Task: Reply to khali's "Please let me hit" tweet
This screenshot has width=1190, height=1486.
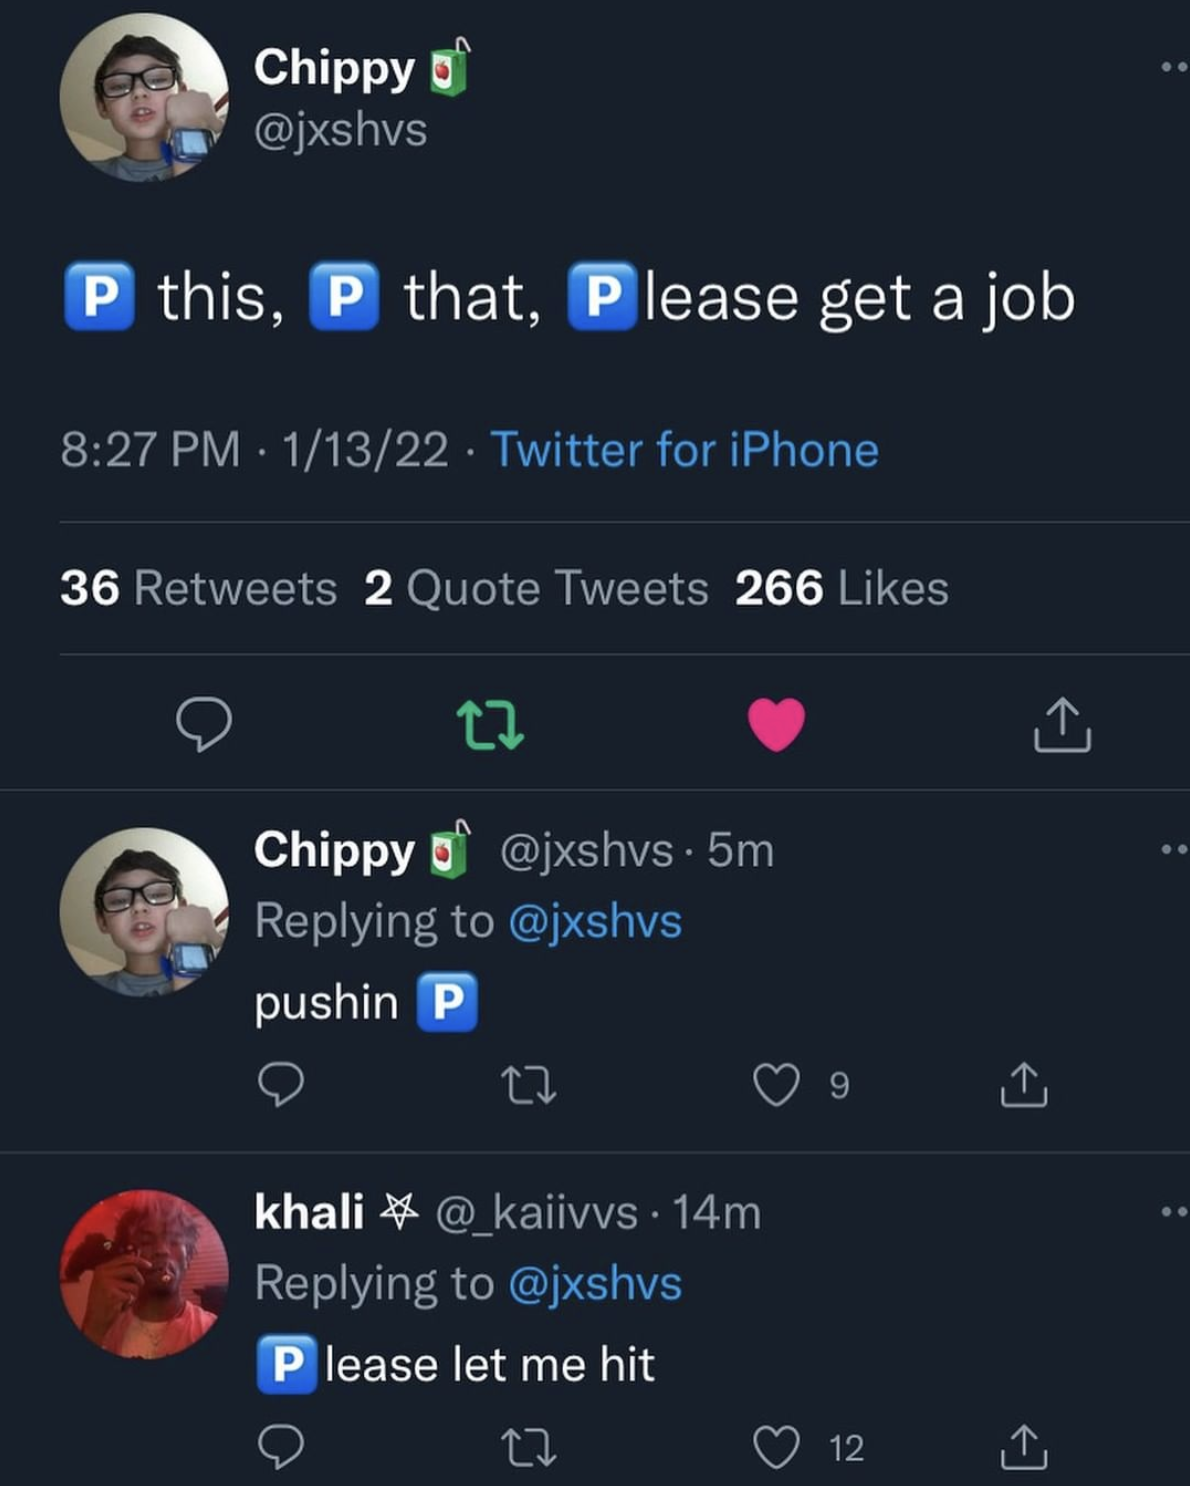Action: click(281, 1447)
